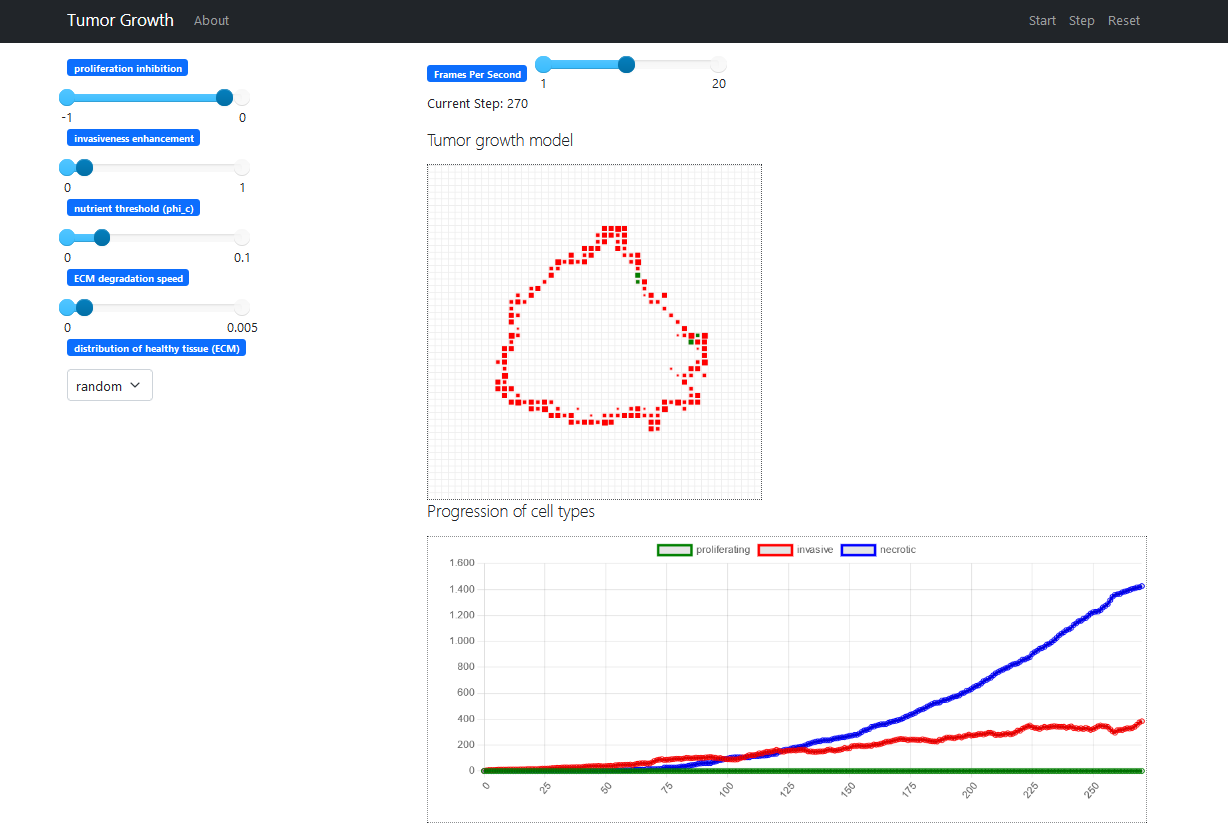Click the ECM degradation speed slider handle

pos(84,308)
